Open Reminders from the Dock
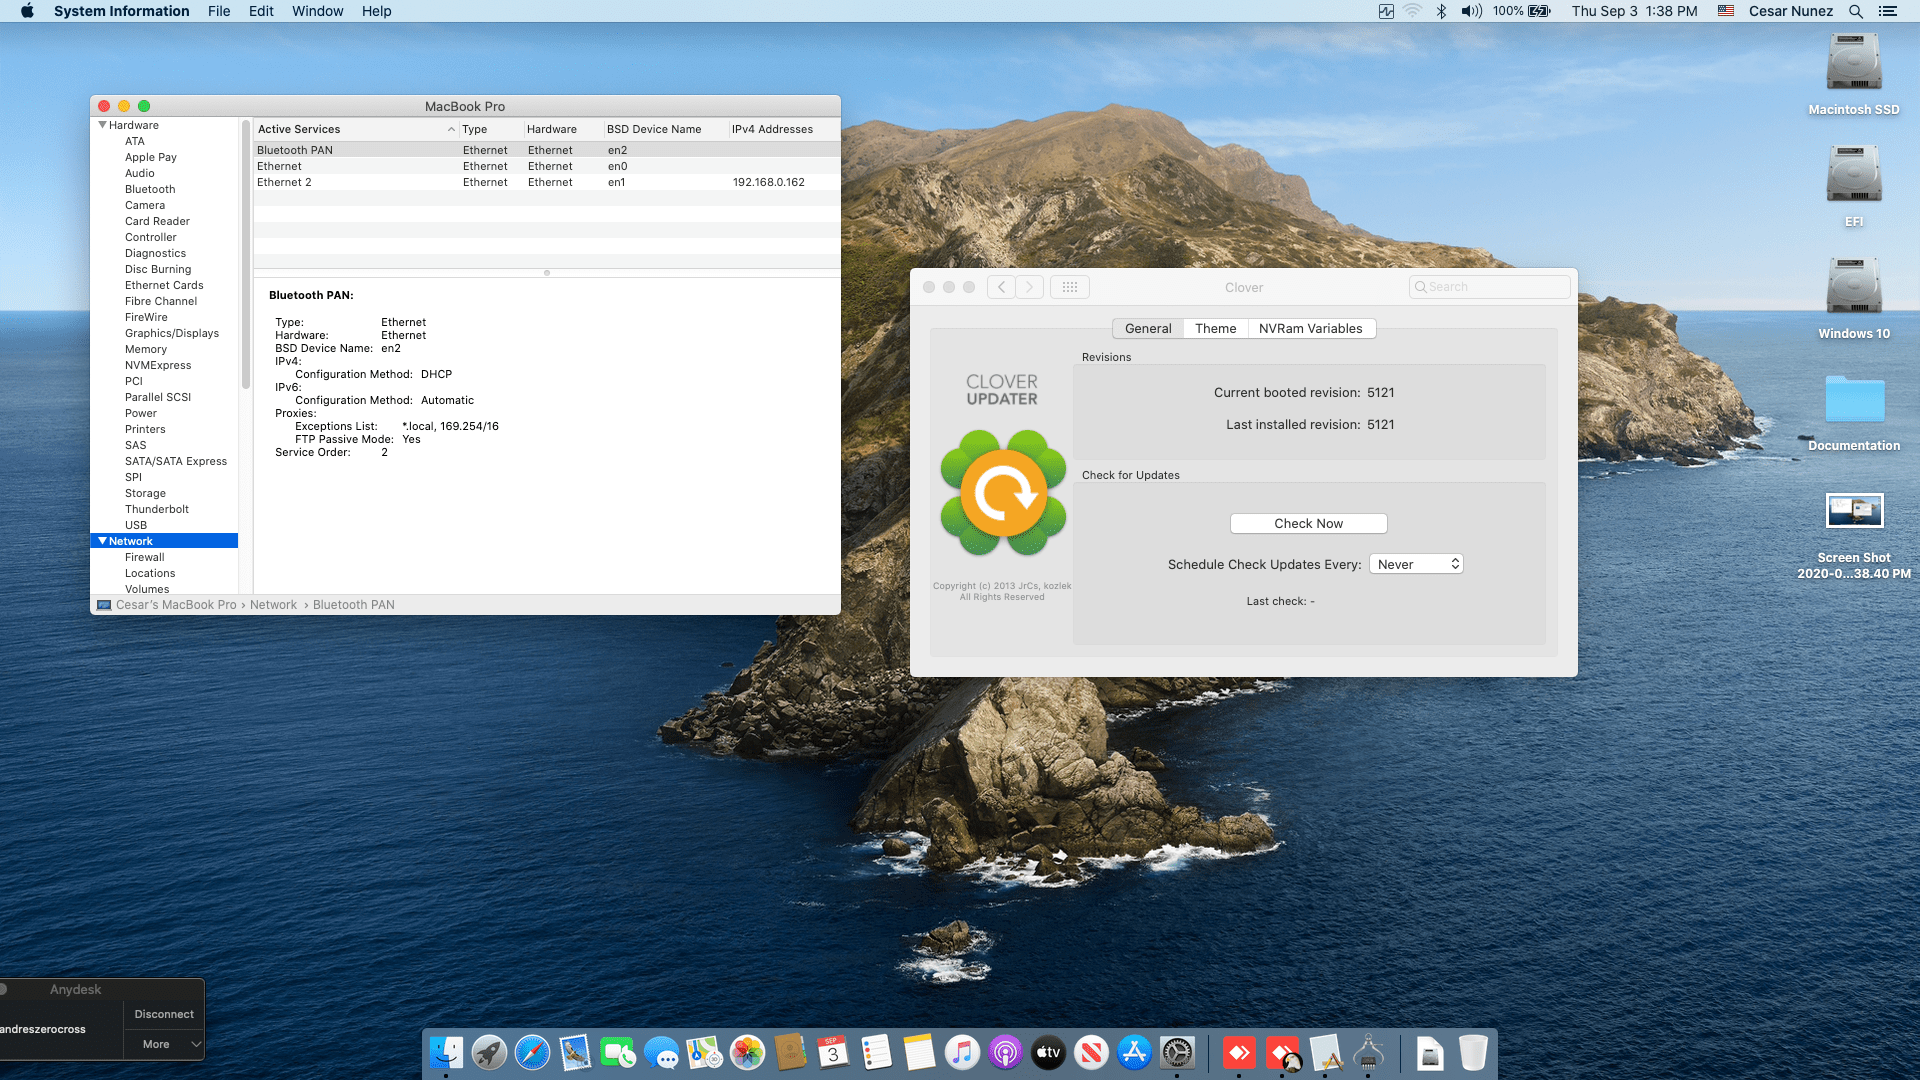The width and height of the screenshot is (1920, 1080). point(876,1053)
